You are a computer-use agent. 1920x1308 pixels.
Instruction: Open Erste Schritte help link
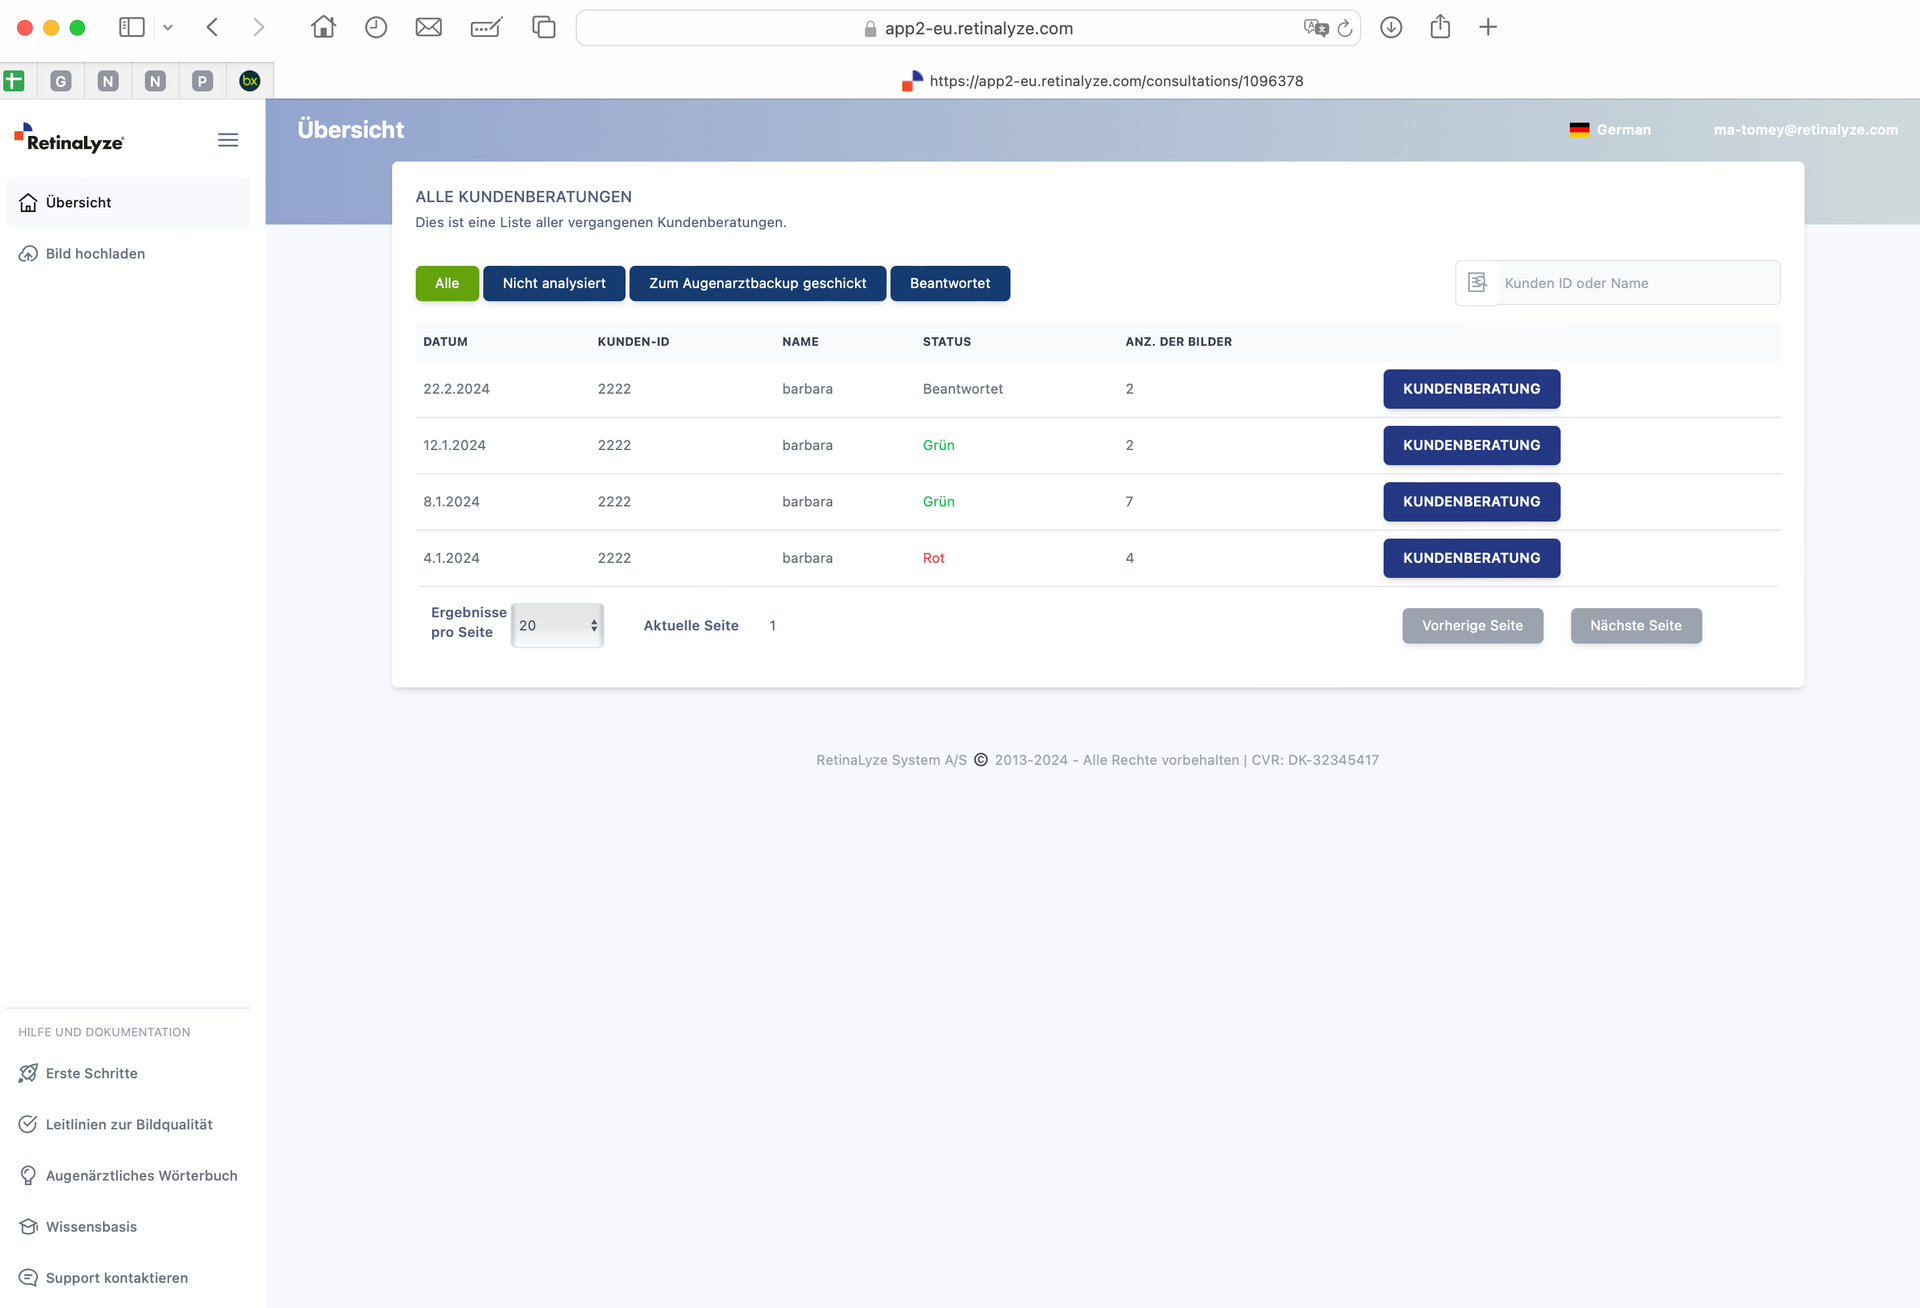[x=91, y=1073]
